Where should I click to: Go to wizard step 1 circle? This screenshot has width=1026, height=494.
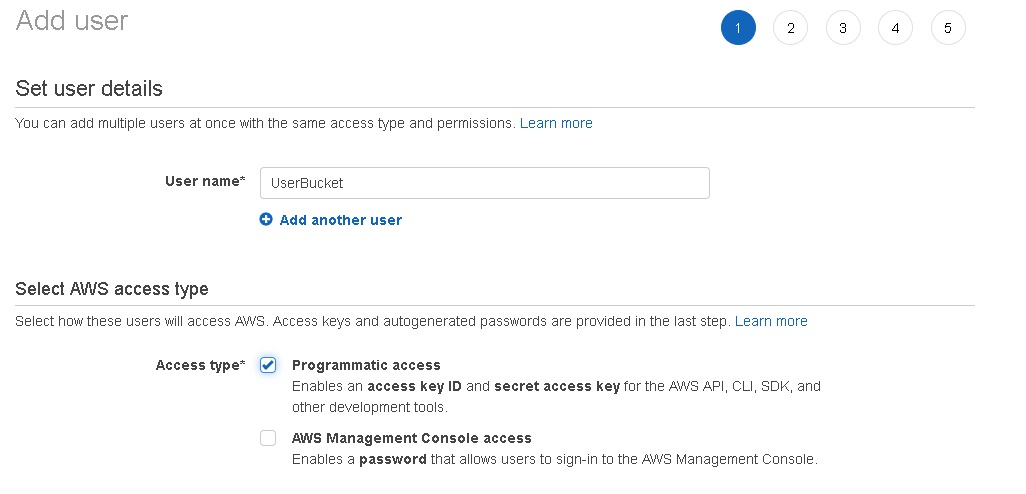(x=738, y=28)
